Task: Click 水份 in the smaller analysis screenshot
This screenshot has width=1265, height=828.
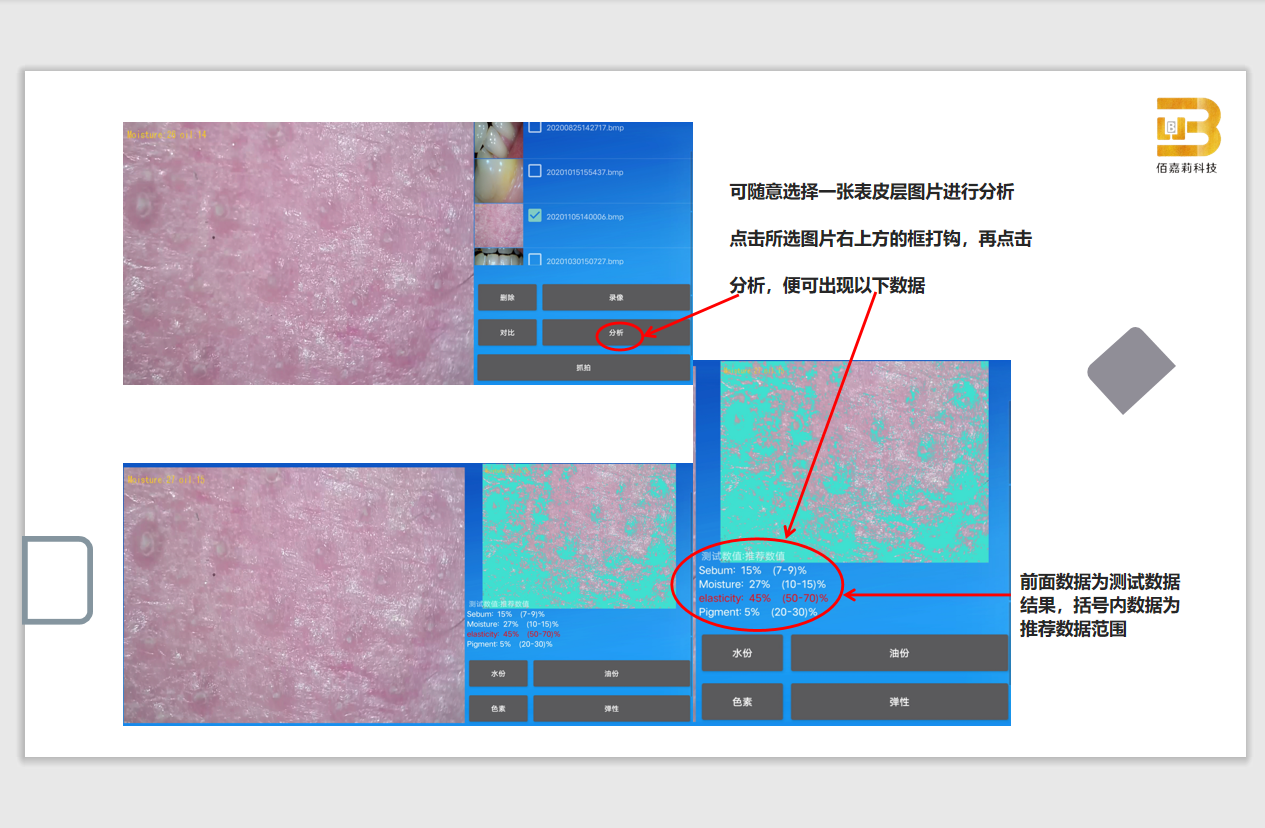Action: click(x=498, y=674)
